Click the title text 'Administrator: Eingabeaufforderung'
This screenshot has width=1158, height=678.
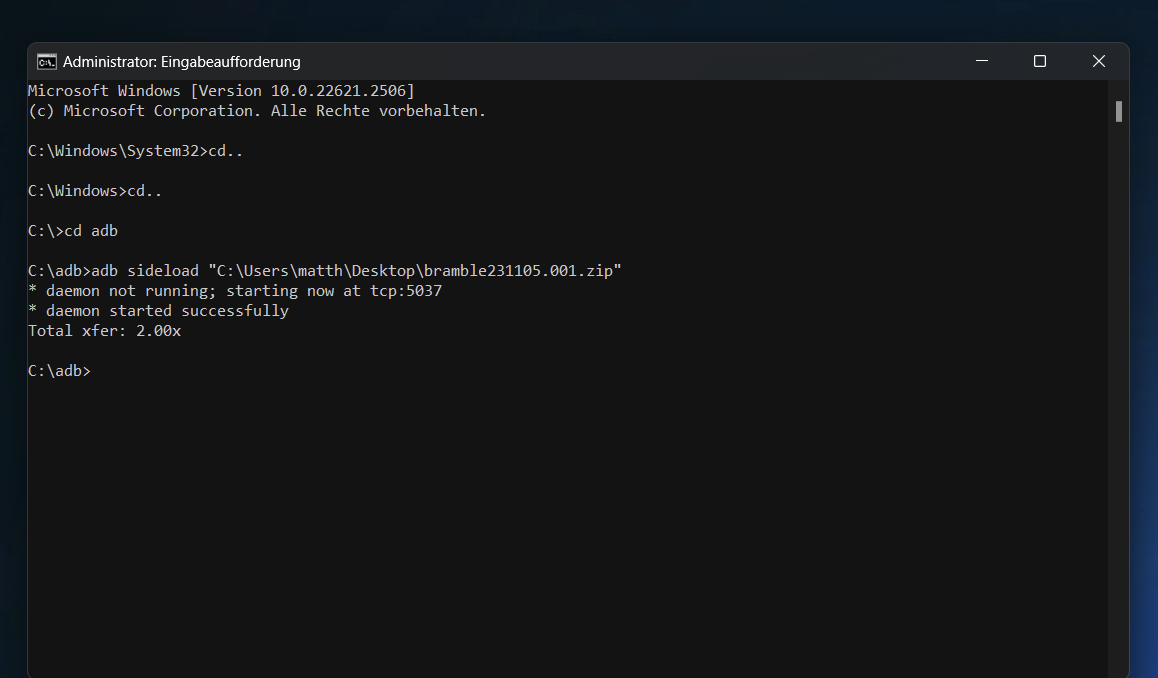181,62
